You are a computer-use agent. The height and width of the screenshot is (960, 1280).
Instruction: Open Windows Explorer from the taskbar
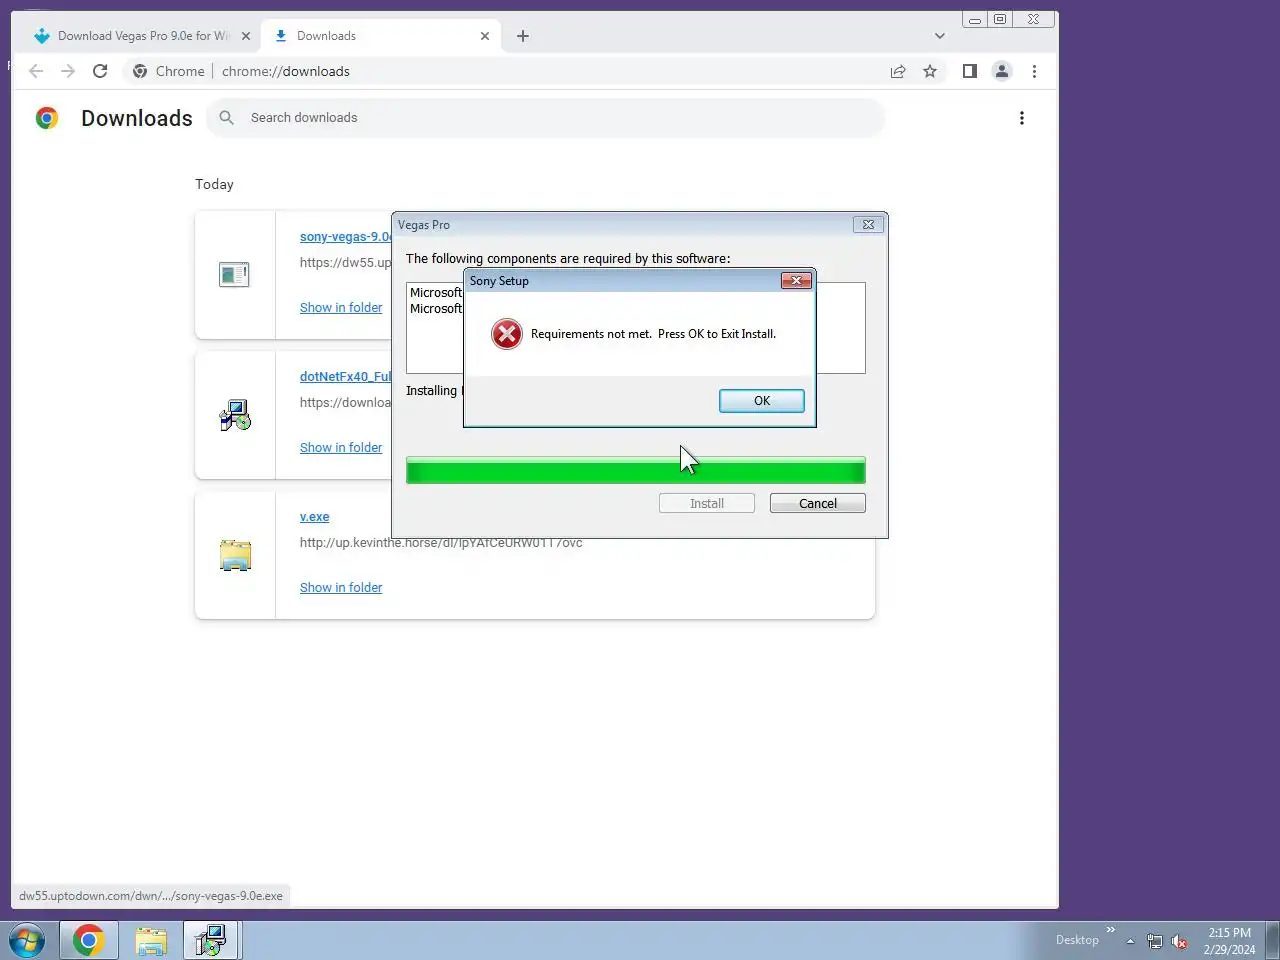pos(151,941)
